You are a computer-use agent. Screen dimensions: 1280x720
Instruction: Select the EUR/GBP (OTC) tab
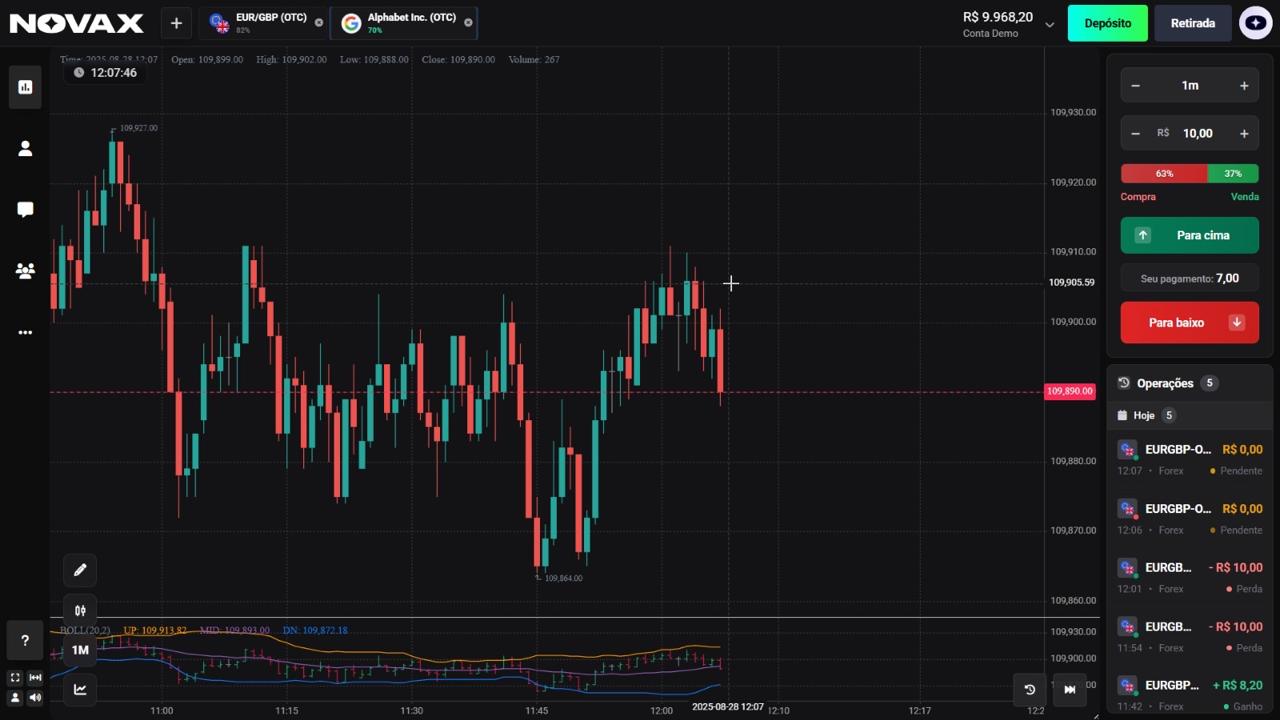point(264,23)
